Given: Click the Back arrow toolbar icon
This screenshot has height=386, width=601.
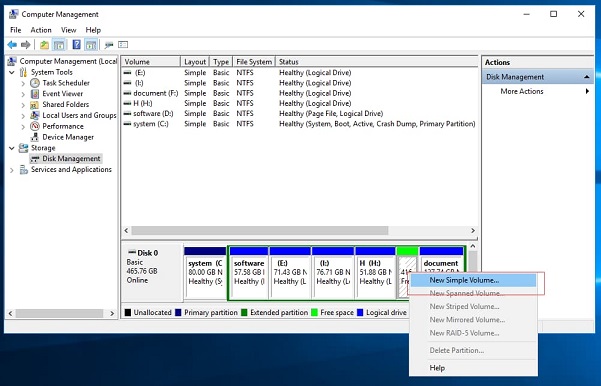Looking at the screenshot, I should pyautogui.click(x=12, y=45).
